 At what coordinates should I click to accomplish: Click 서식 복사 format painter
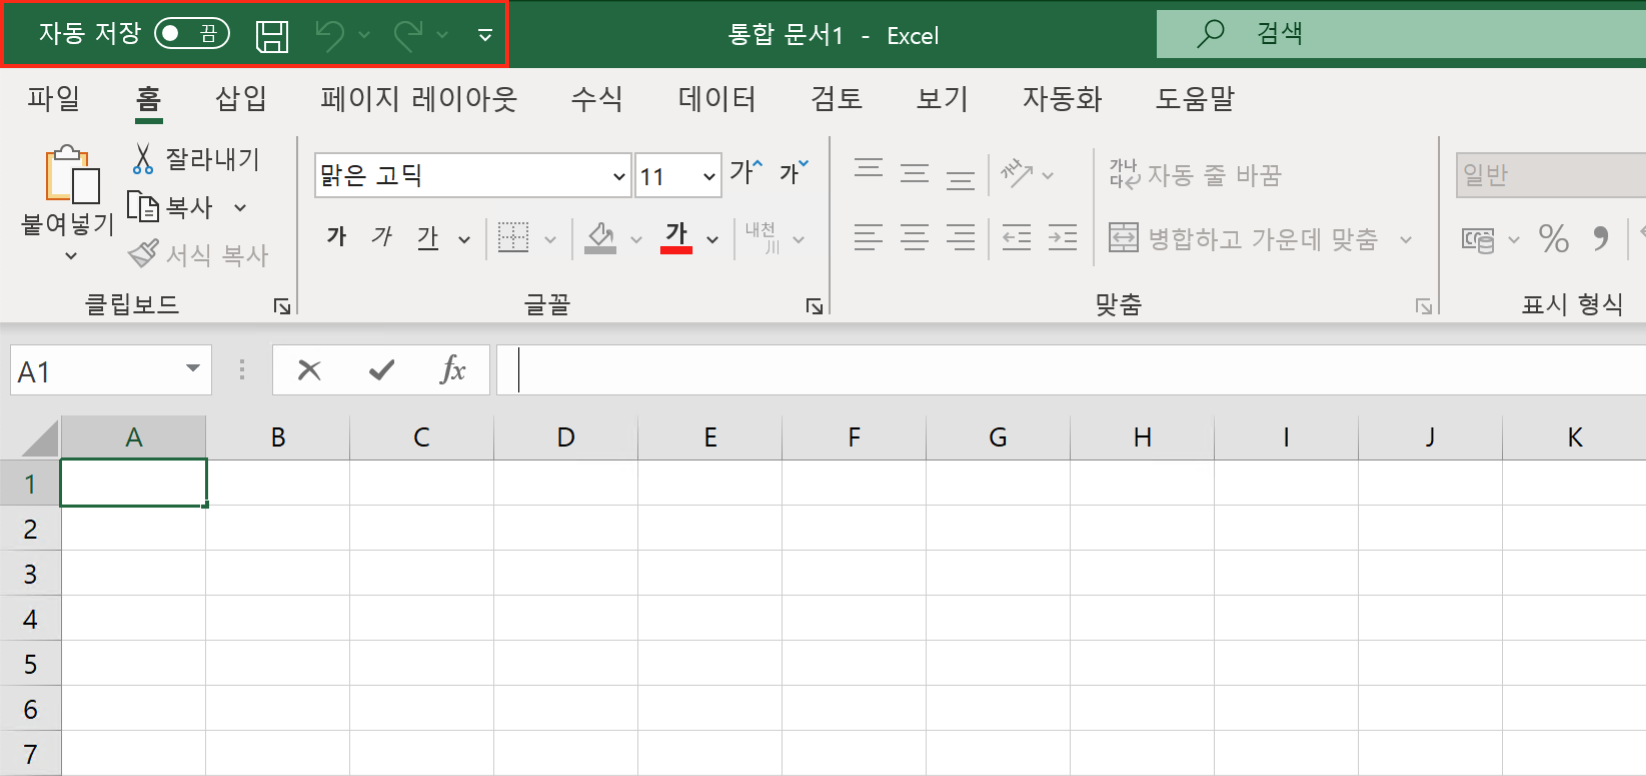[199, 254]
